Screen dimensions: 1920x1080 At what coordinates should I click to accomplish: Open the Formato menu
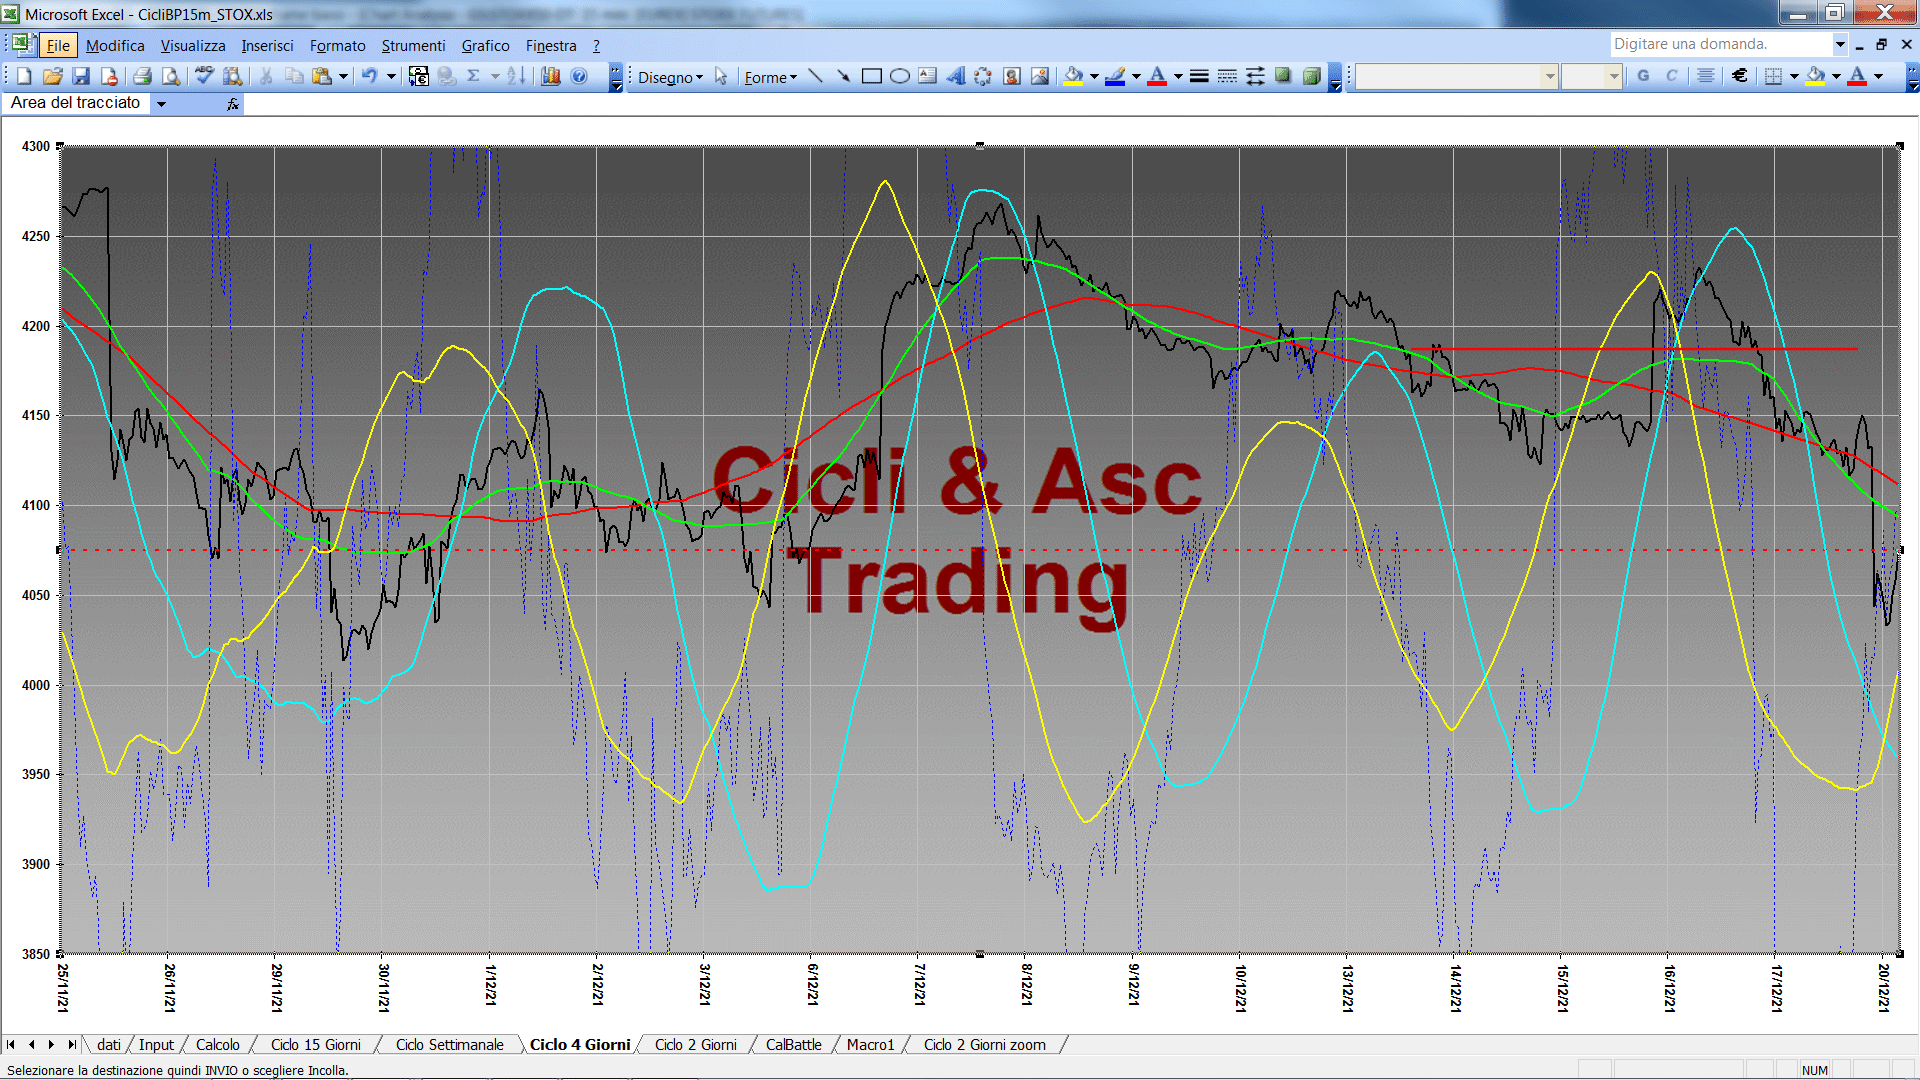point(337,45)
